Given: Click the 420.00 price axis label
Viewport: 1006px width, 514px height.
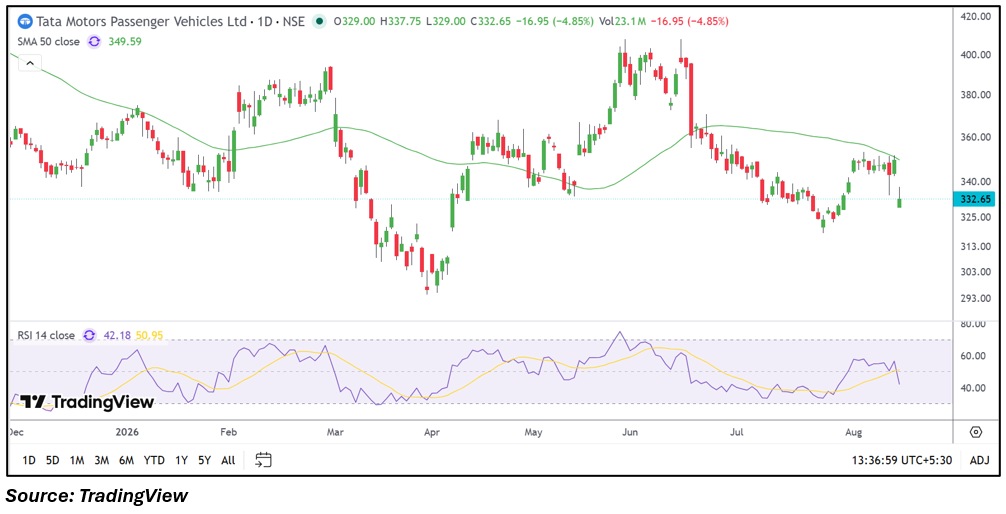Looking at the screenshot, I should [978, 15].
